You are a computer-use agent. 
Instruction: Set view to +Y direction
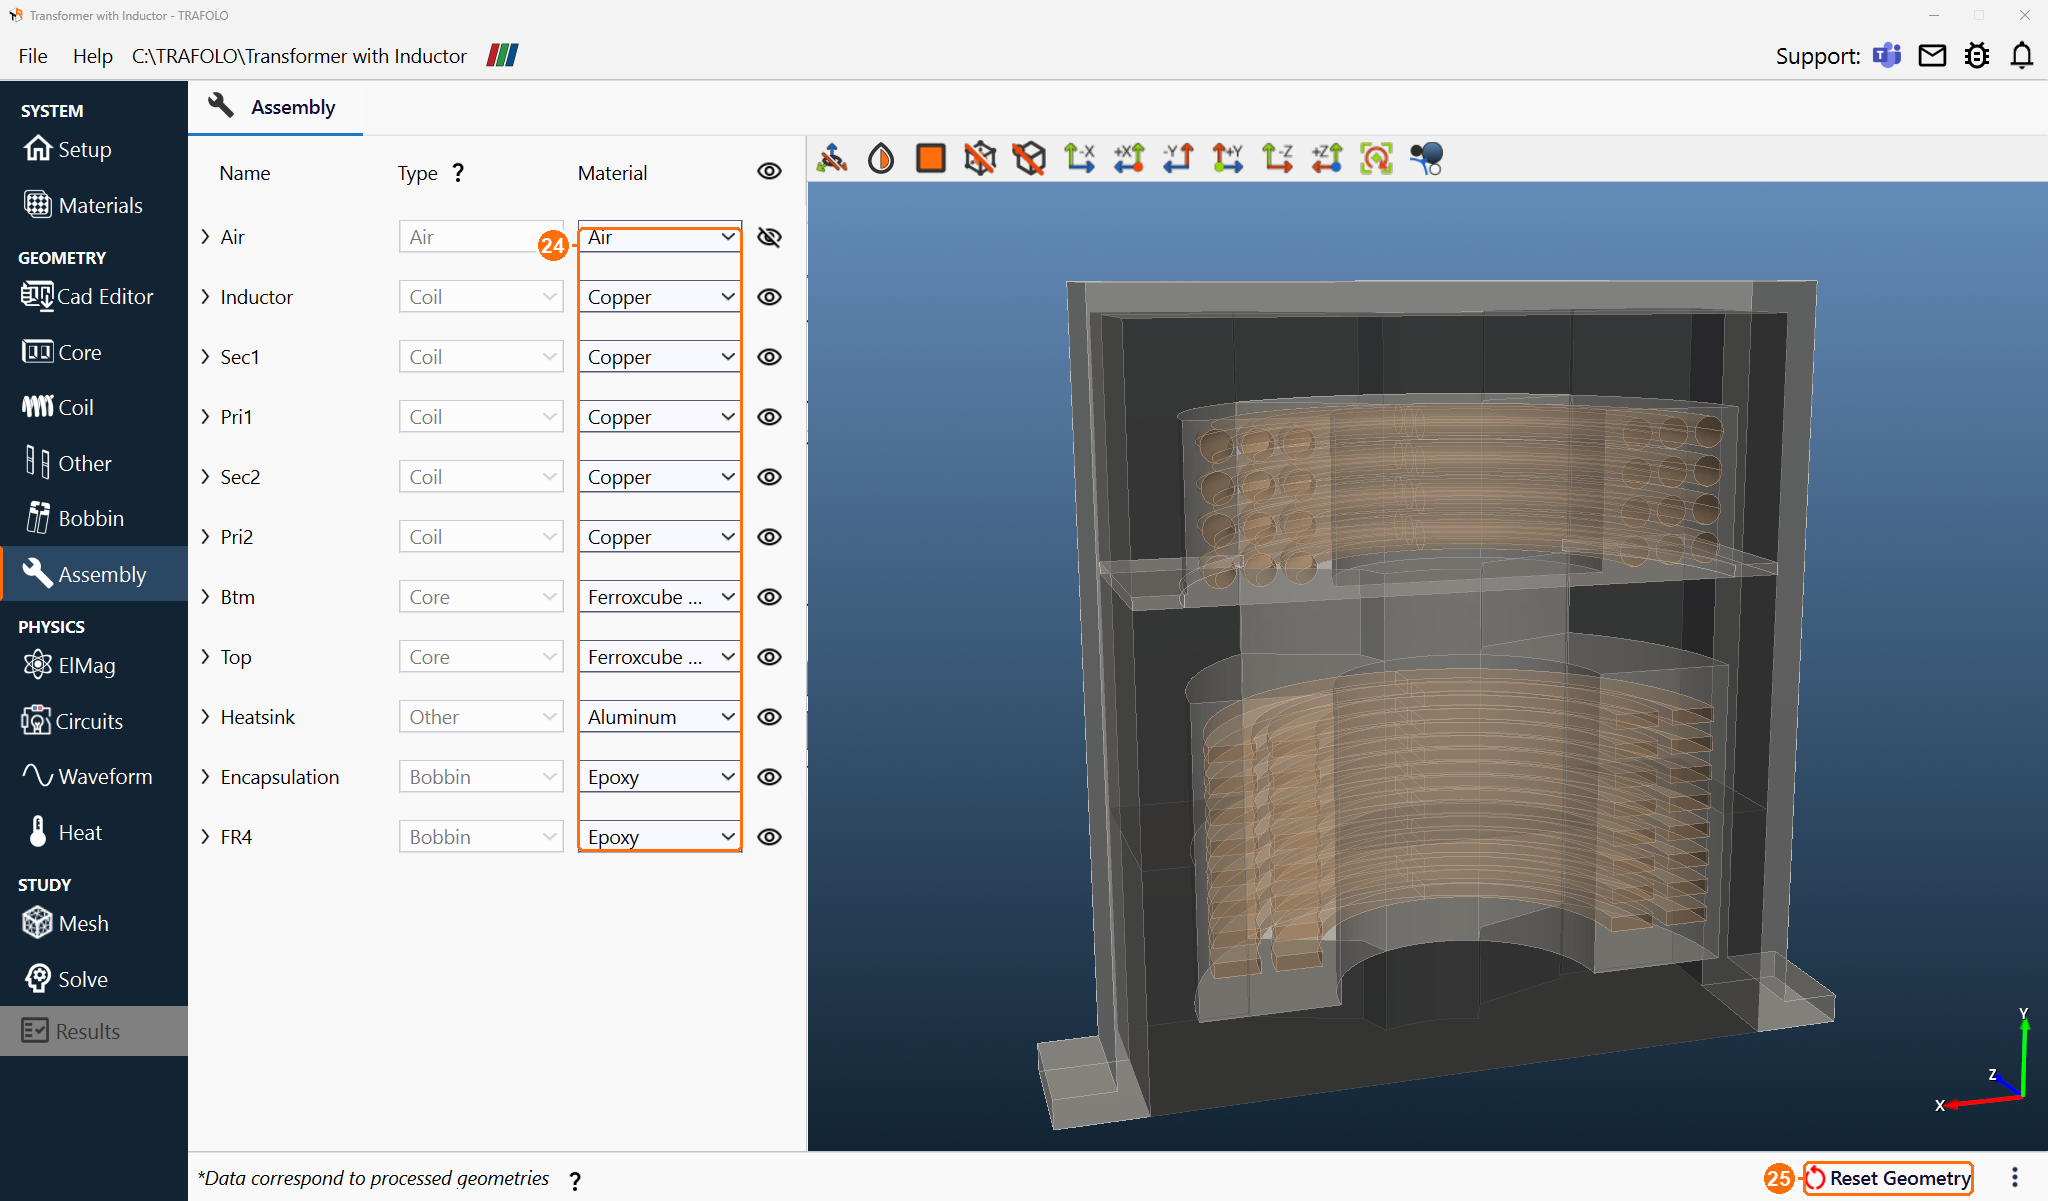tap(1228, 158)
